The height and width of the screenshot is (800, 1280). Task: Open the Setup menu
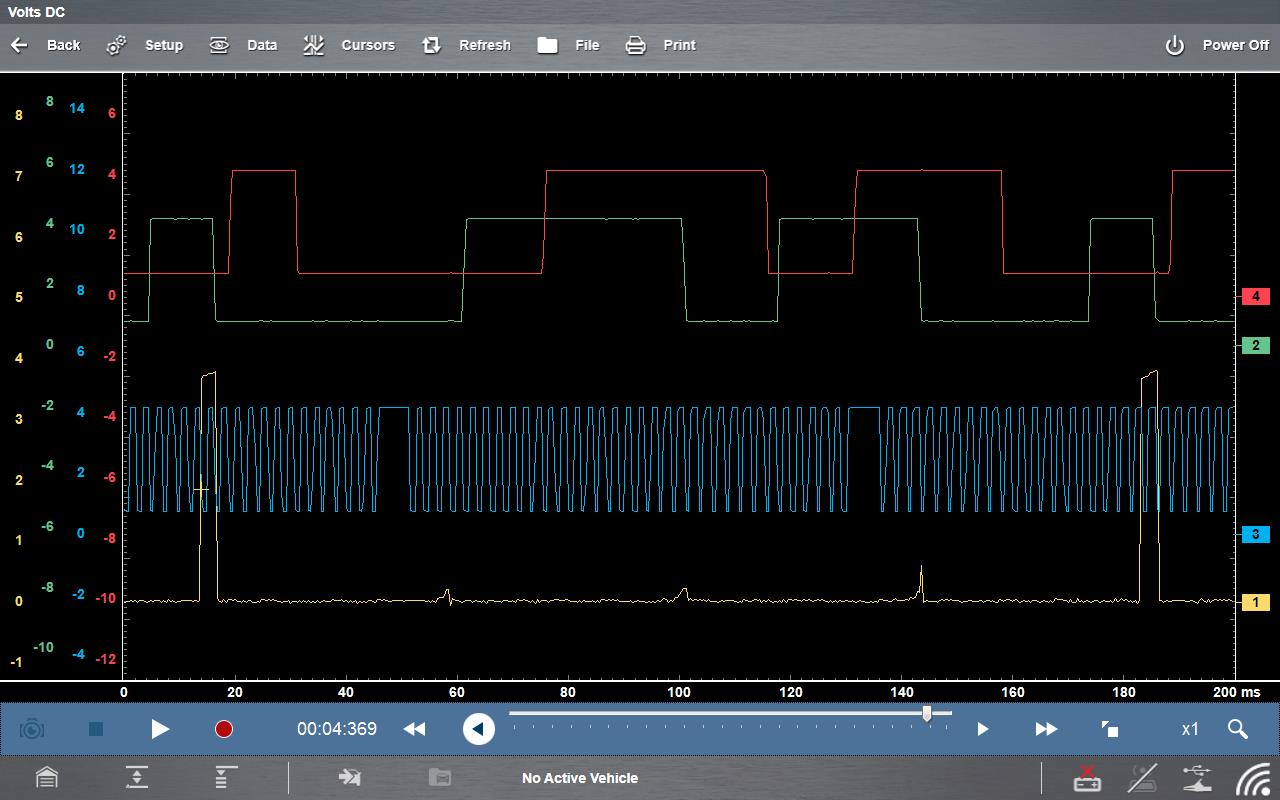click(145, 45)
